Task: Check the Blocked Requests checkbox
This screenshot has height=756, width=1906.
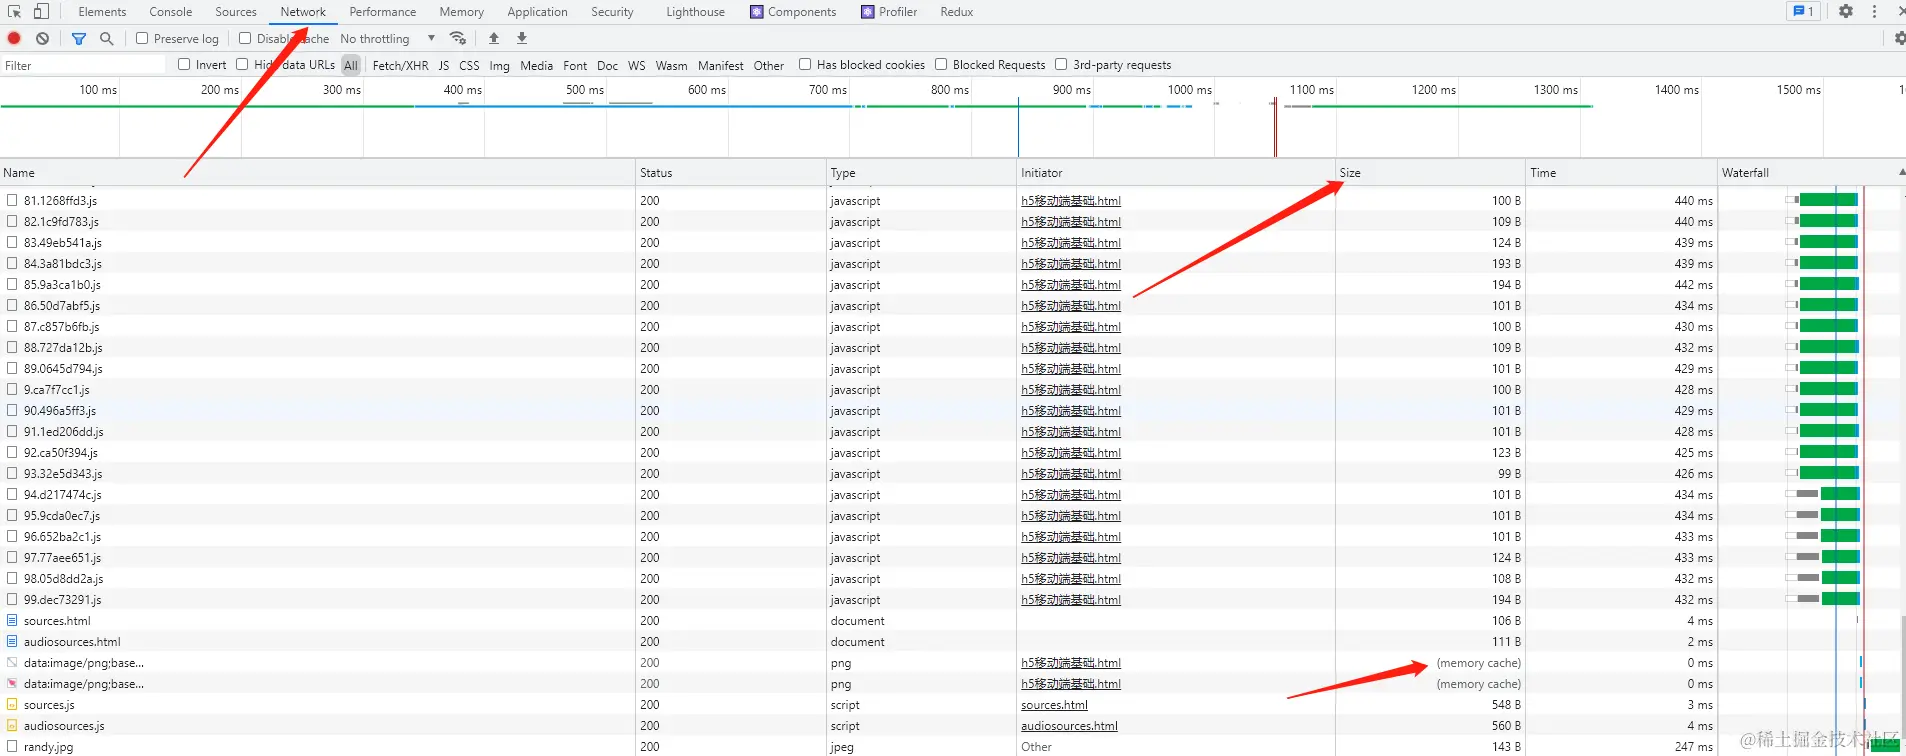Action: pyautogui.click(x=941, y=64)
